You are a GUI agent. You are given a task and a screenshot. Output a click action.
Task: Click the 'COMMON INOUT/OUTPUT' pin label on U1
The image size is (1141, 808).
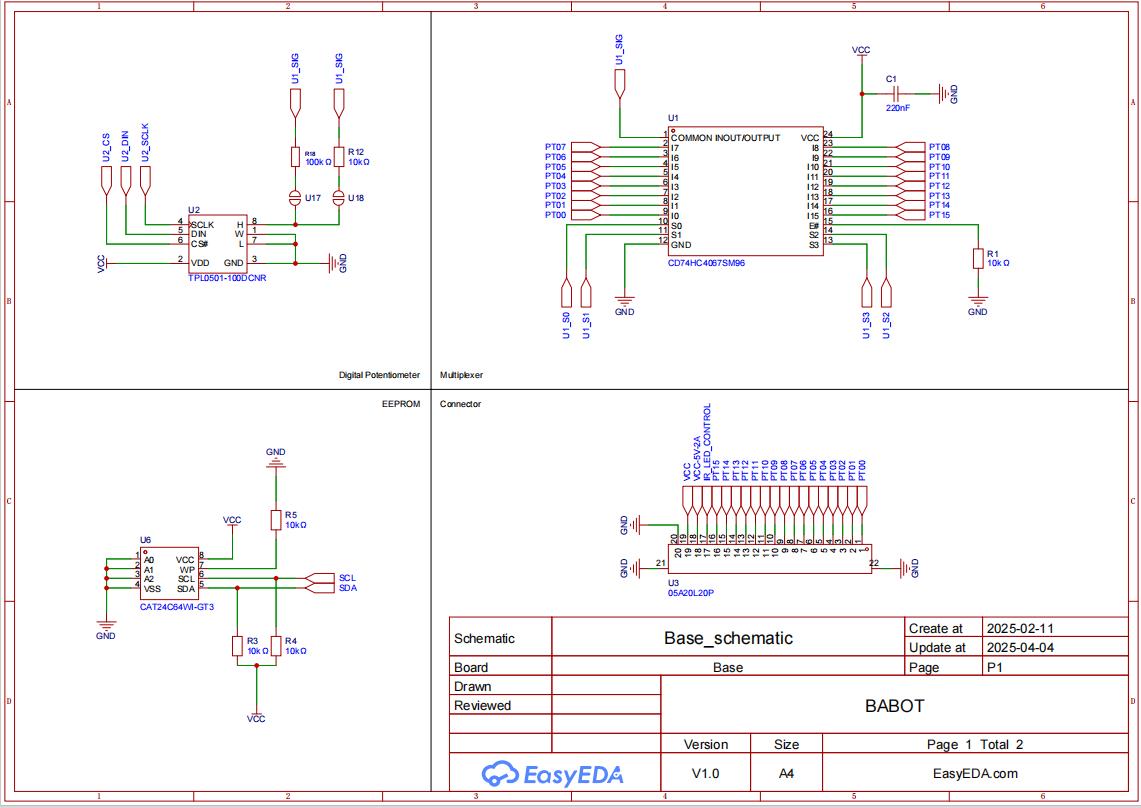725,138
